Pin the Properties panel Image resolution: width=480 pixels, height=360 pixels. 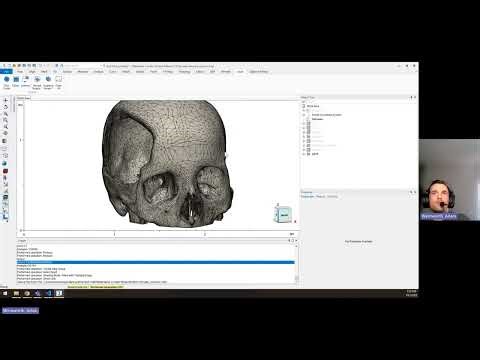[411, 192]
